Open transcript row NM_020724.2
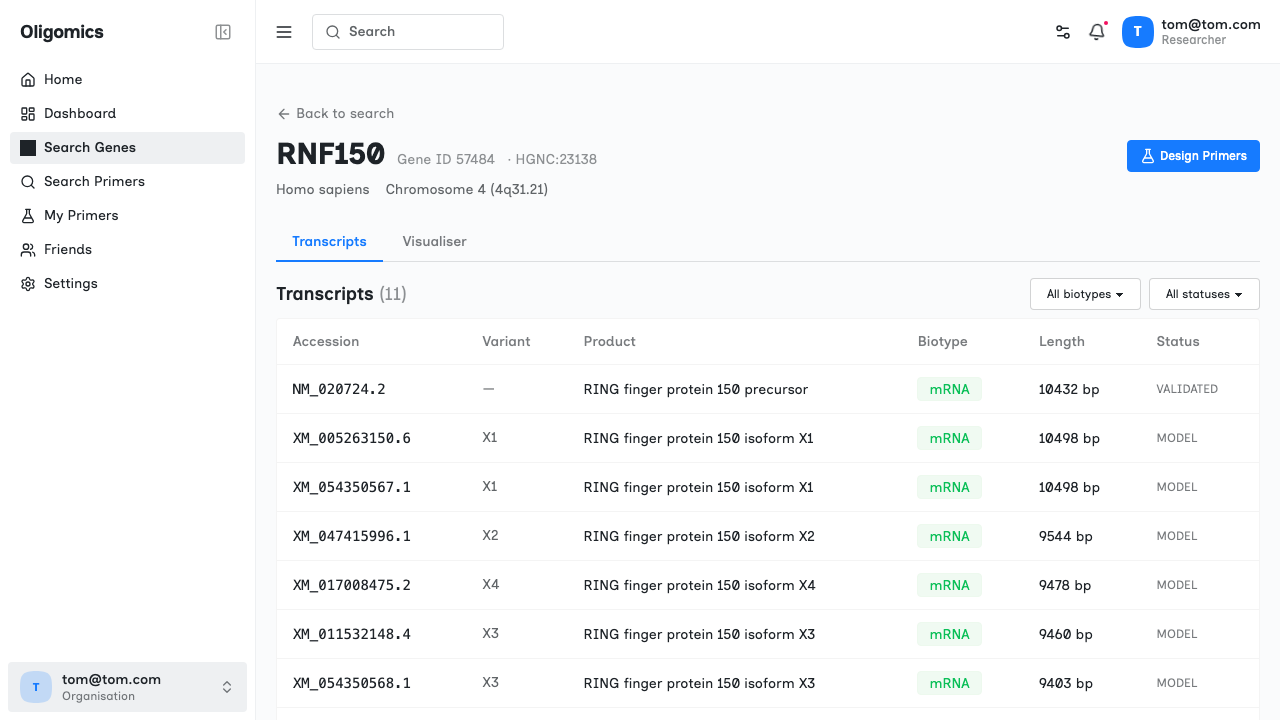This screenshot has width=1280, height=720. 768,389
